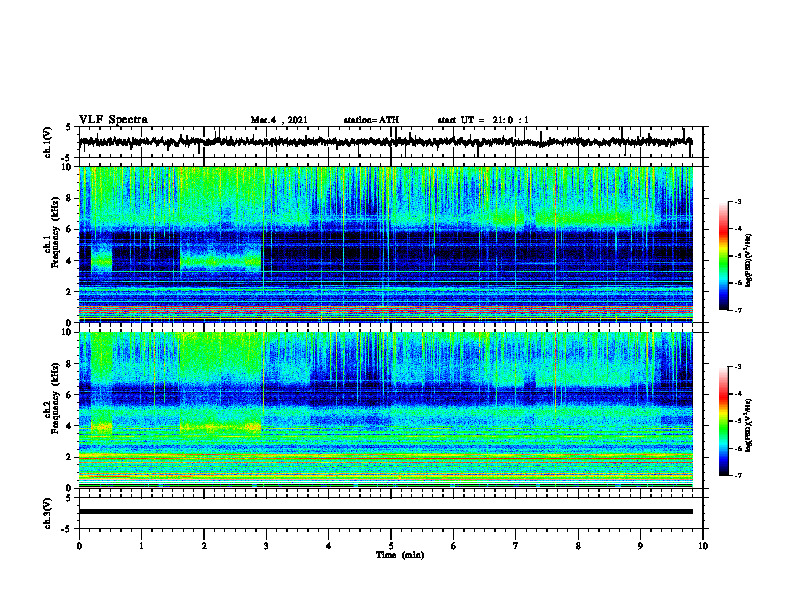The height and width of the screenshot is (612, 792).
Task: Click the "-5" tick on ch.3(V) axis
Action: tap(66, 529)
